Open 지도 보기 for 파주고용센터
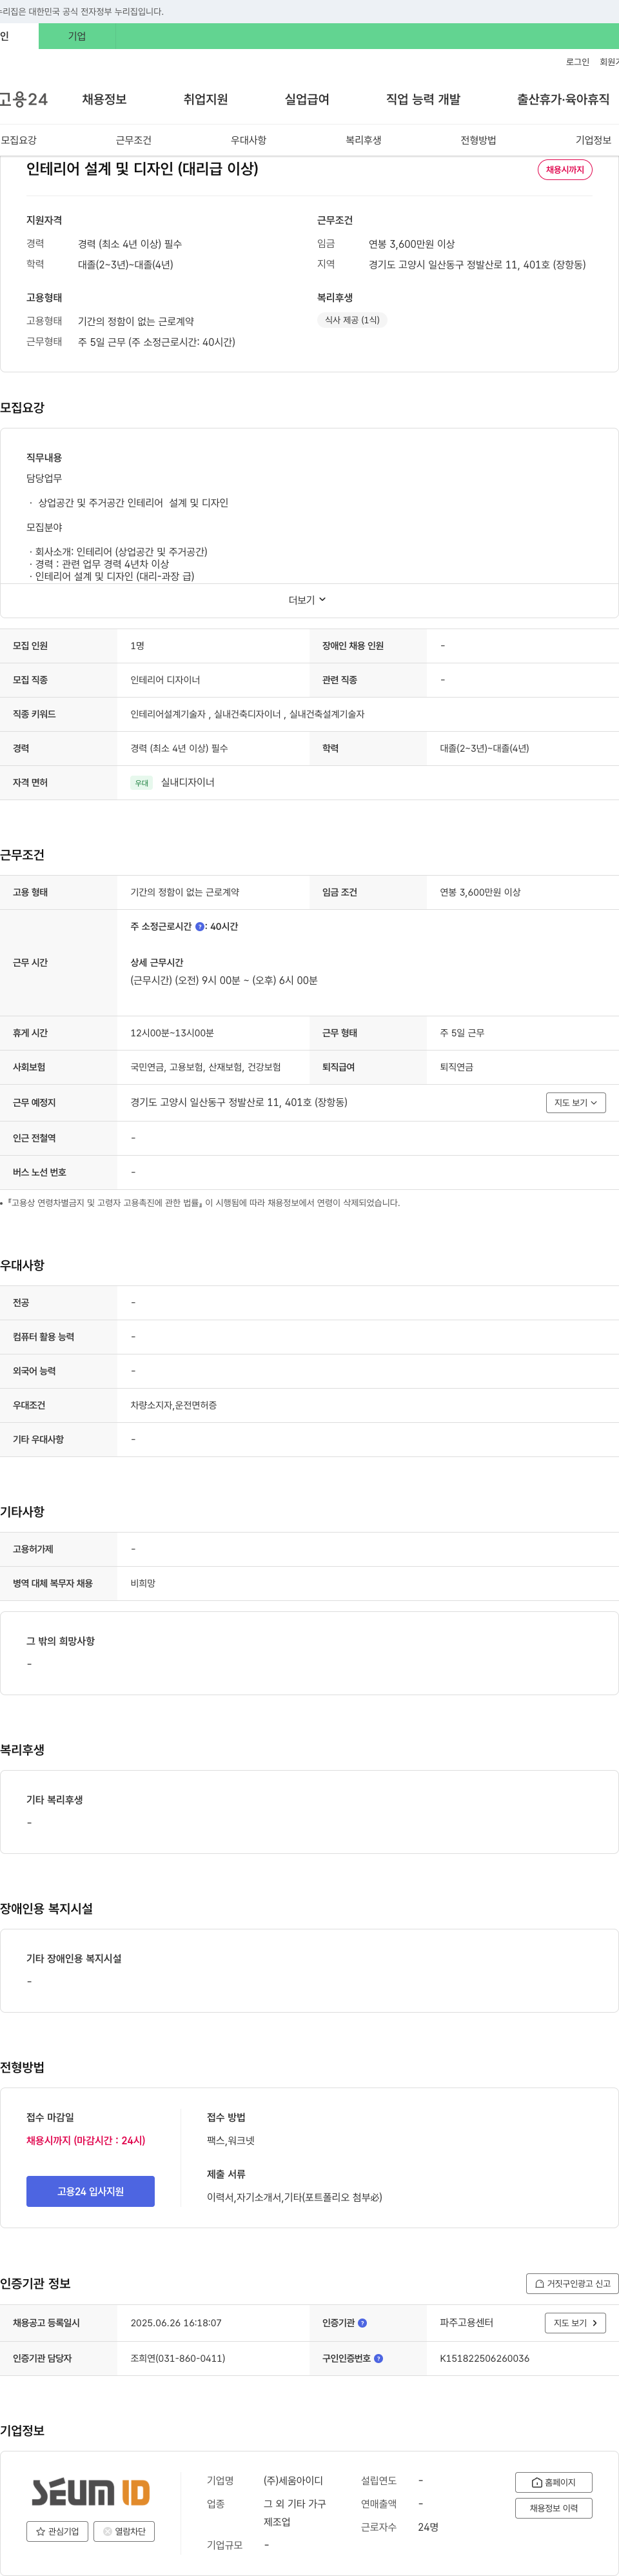 coord(575,2323)
